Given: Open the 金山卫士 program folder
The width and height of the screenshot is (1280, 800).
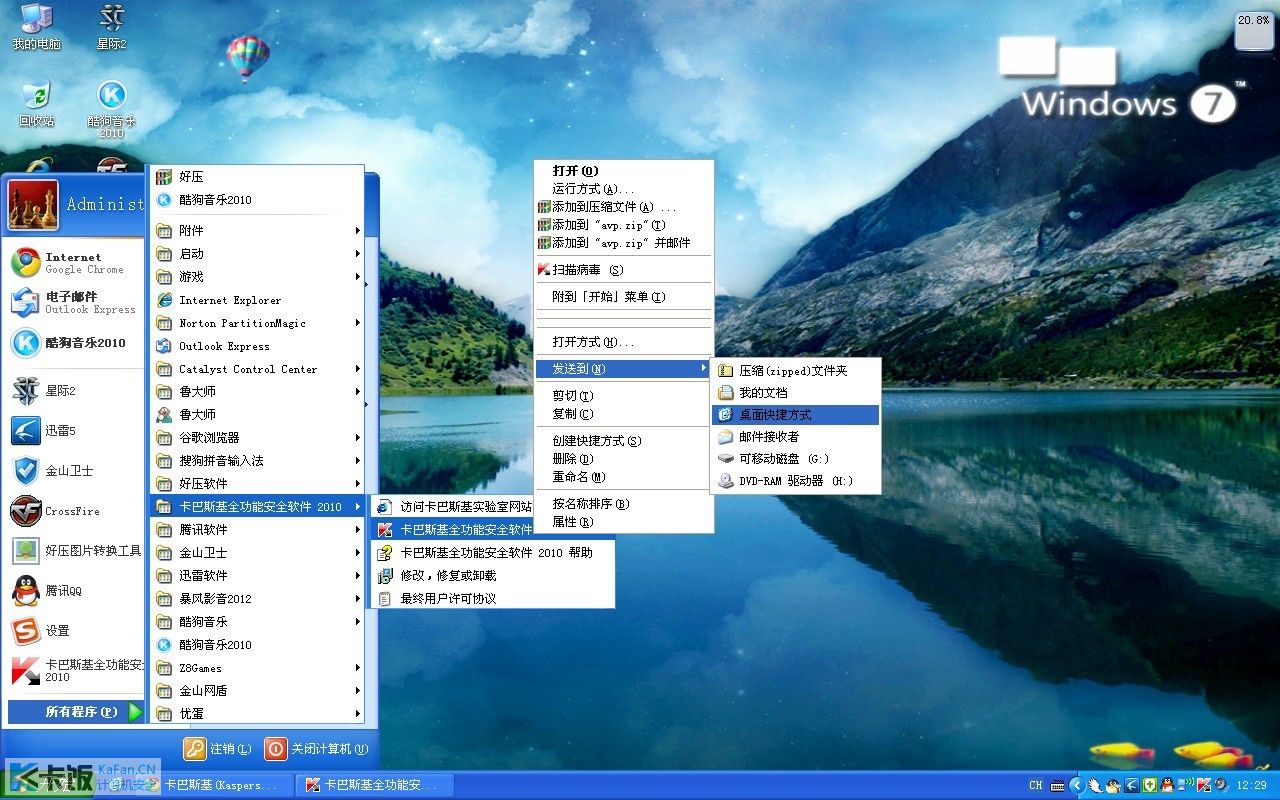Looking at the screenshot, I should pyautogui.click(x=257, y=553).
